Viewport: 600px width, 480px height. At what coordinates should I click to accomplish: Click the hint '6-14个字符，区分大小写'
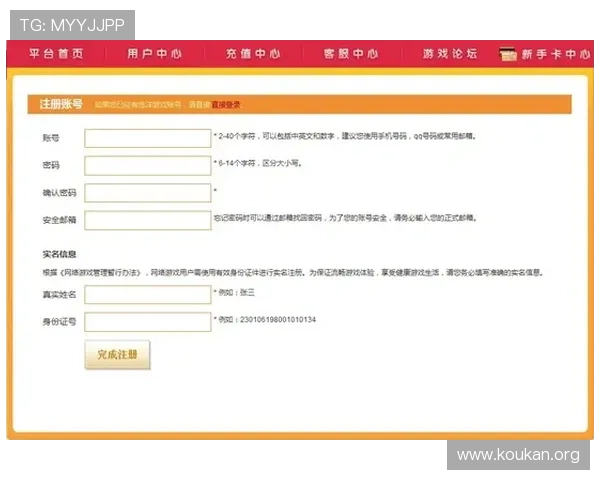coord(258,163)
